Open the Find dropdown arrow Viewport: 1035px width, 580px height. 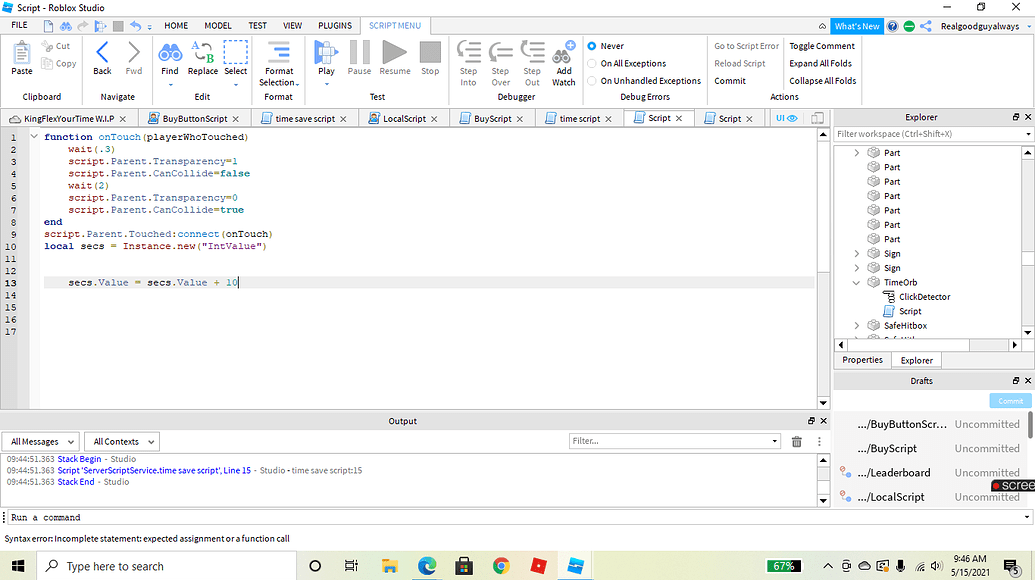[170, 84]
